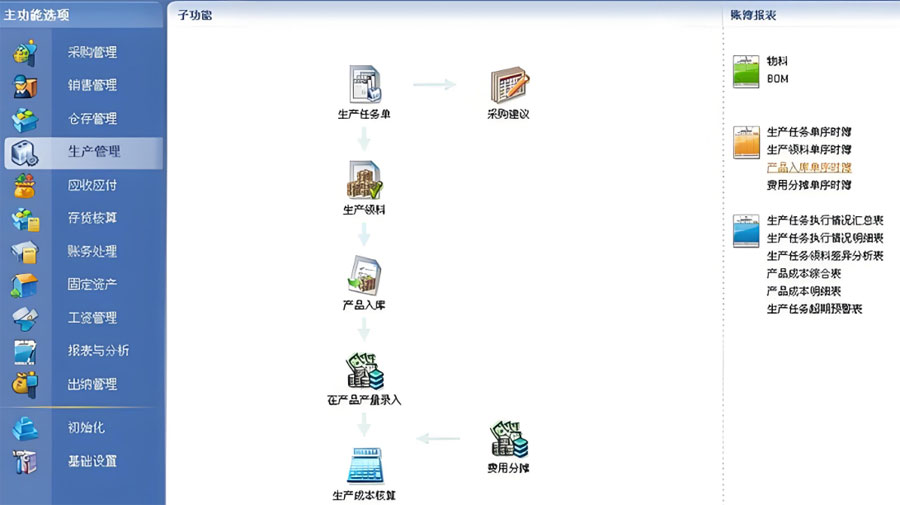Open the 生产任务单 workflow icon
Screen dimensions: 900x505
coord(364,84)
